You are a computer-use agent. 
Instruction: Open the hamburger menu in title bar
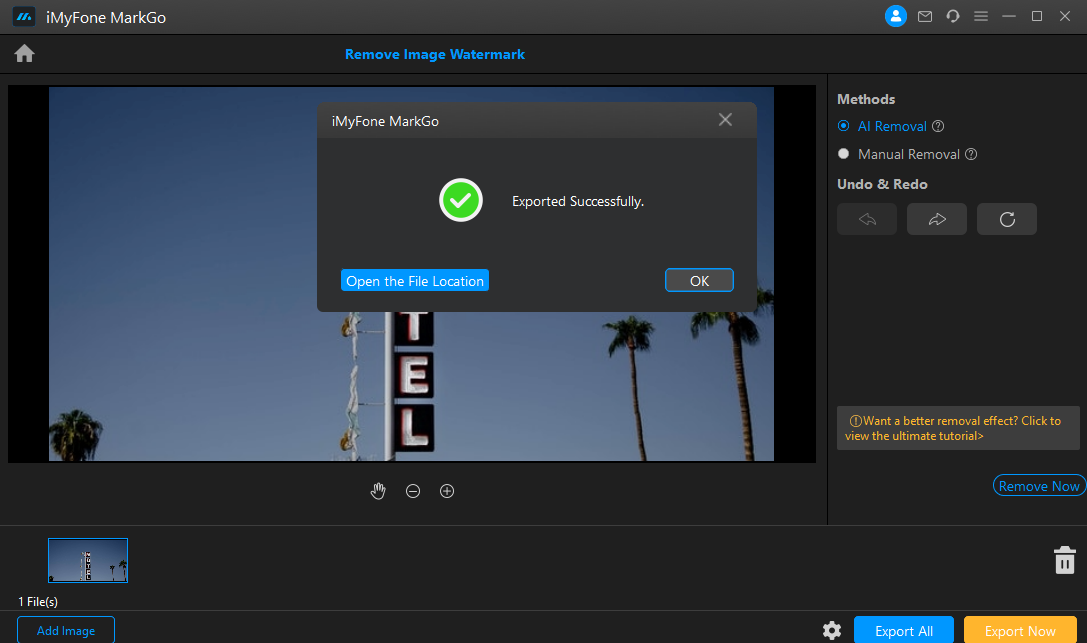point(981,16)
